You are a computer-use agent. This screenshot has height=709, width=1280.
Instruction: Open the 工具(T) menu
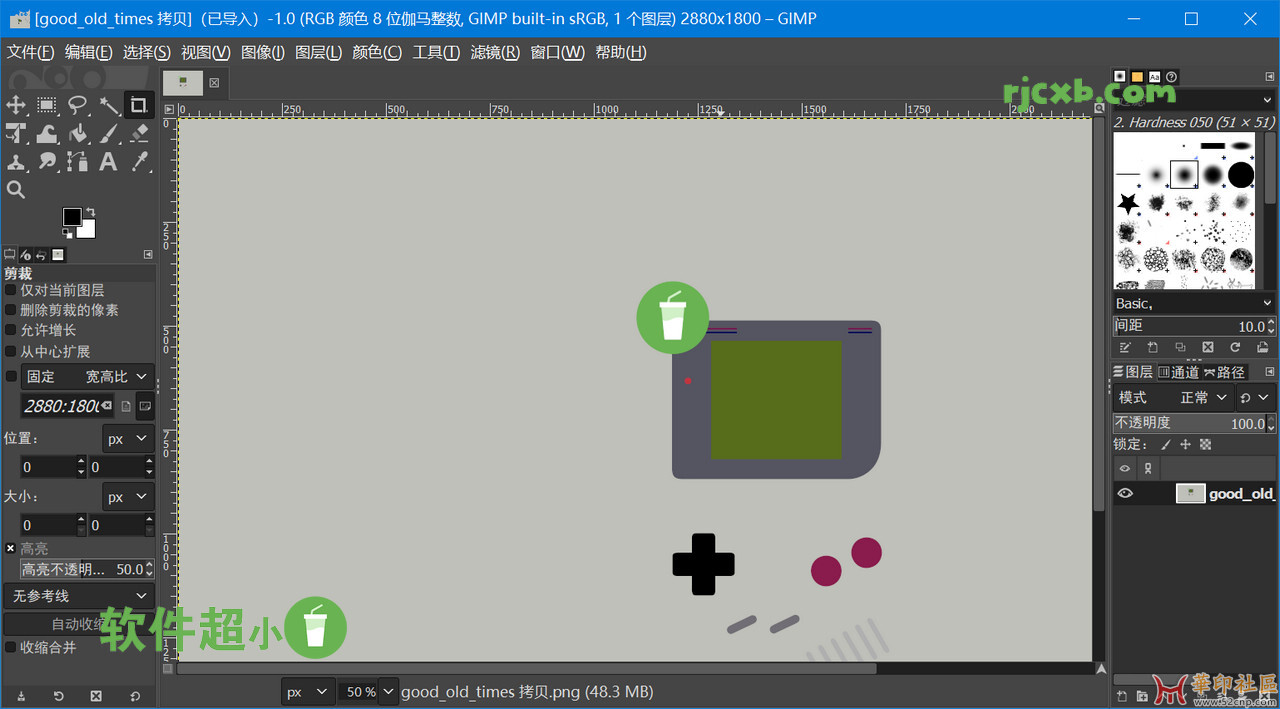(436, 52)
